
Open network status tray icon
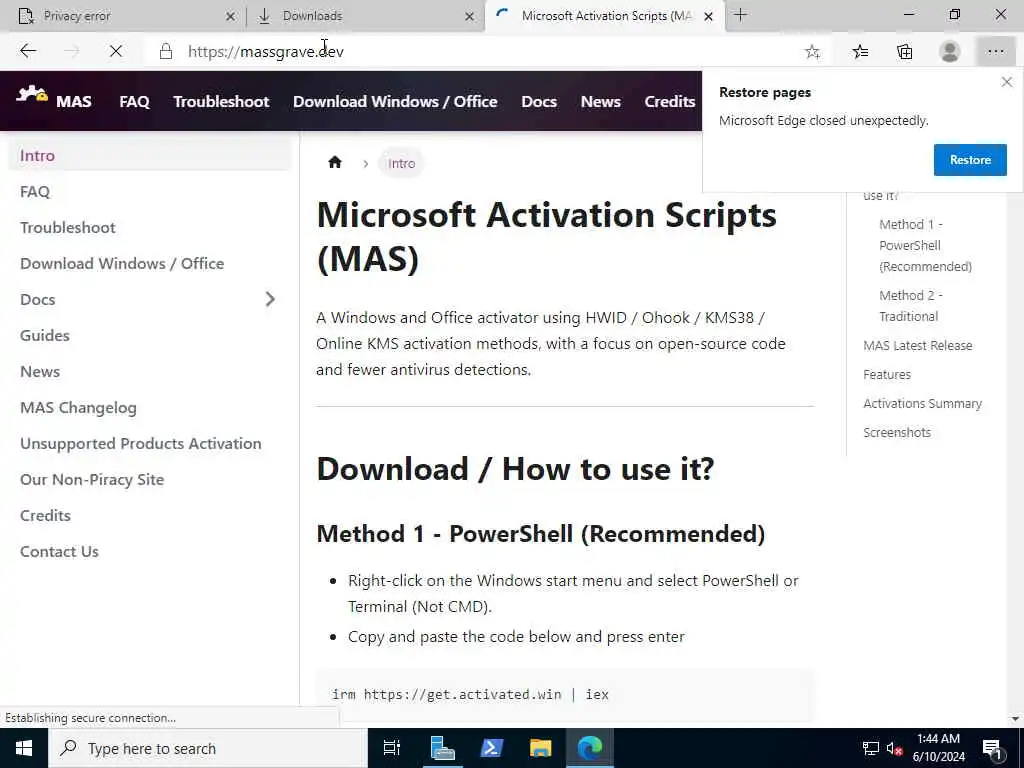[x=871, y=748]
